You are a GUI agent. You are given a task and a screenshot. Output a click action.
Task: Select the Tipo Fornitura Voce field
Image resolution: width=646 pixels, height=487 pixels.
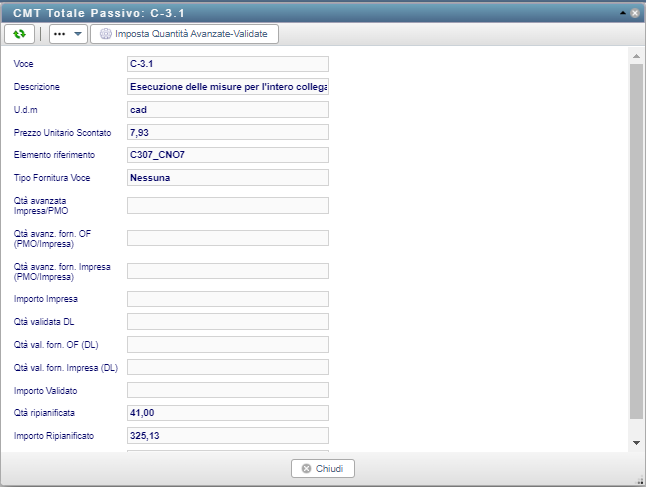[228, 178]
